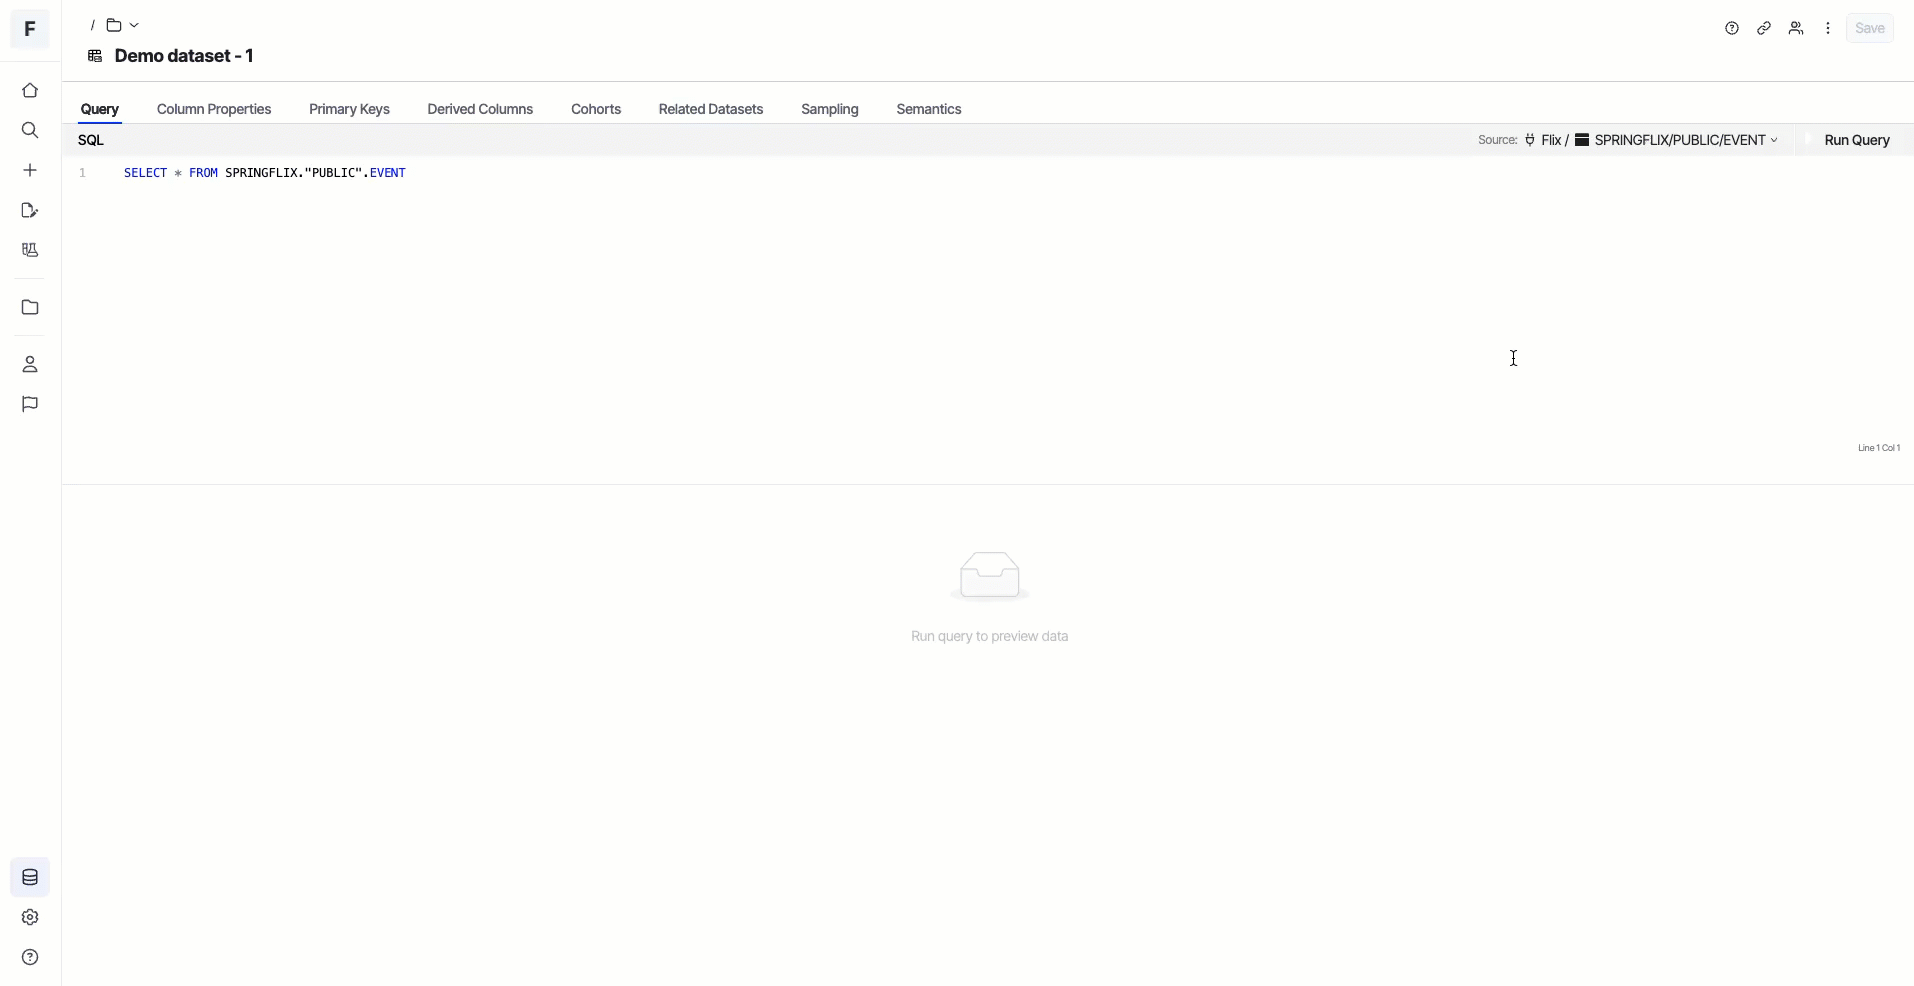Open the document edit icon in sidebar
This screenshot has height=986, width=1914.
click(30, 210)
